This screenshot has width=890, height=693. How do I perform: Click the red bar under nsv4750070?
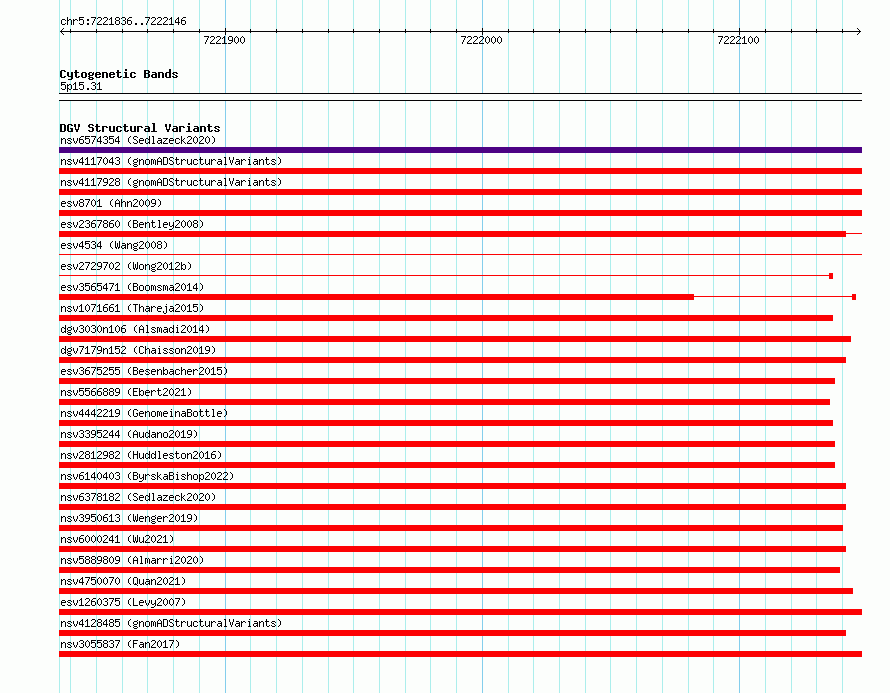[456, 591]
